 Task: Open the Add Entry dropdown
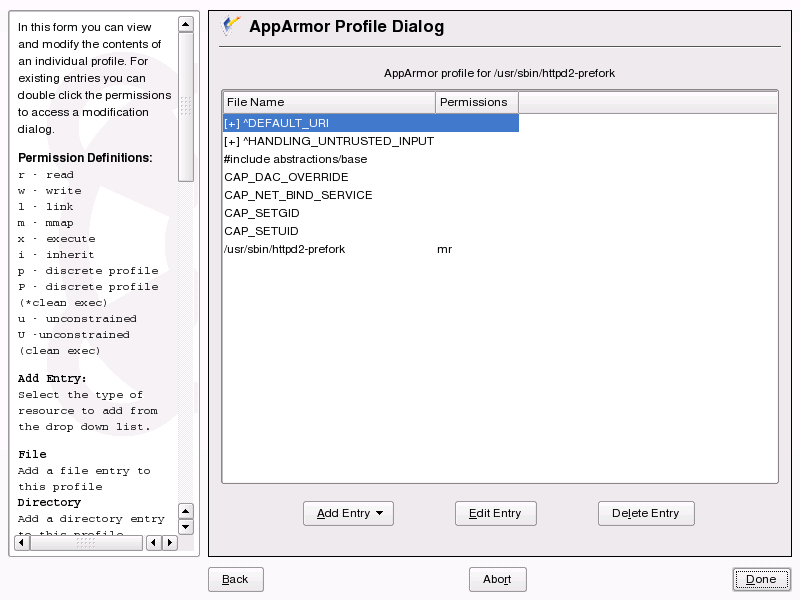pos(348,513)
